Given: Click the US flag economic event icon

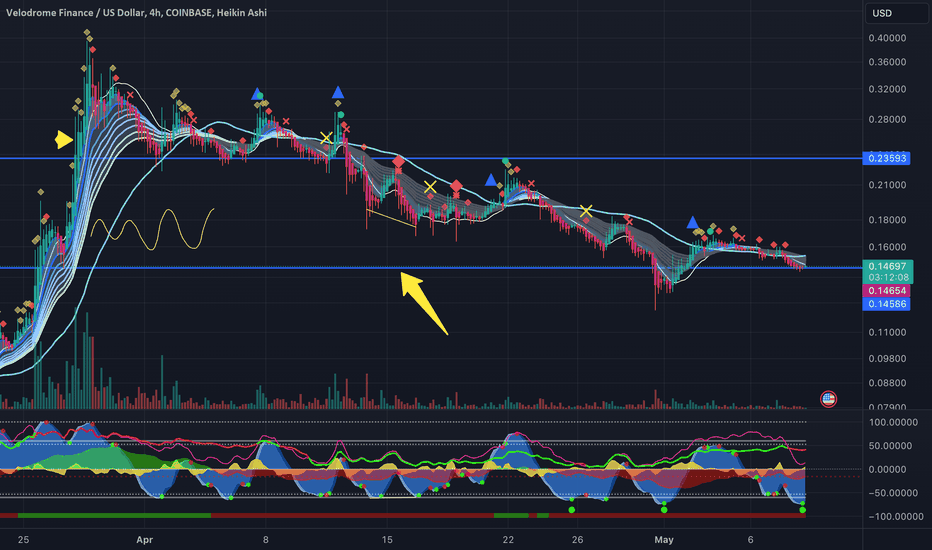Looking at the screenshot, I should pyautogui.click(x=828, y=398).
